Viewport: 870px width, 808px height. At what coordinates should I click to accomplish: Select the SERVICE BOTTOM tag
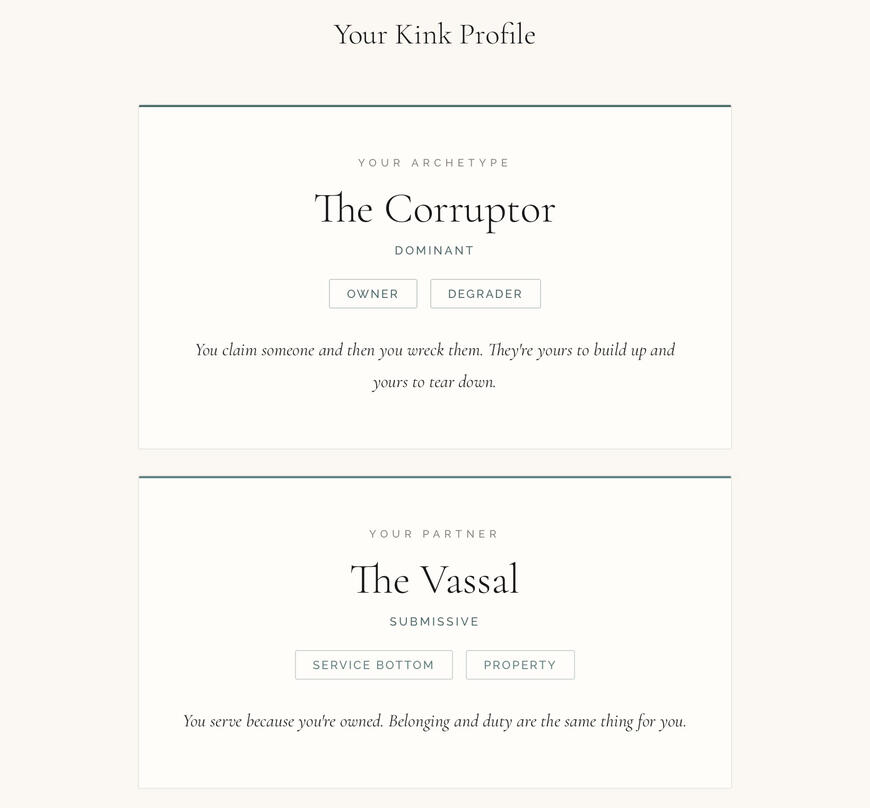click(x=373, y=665)
